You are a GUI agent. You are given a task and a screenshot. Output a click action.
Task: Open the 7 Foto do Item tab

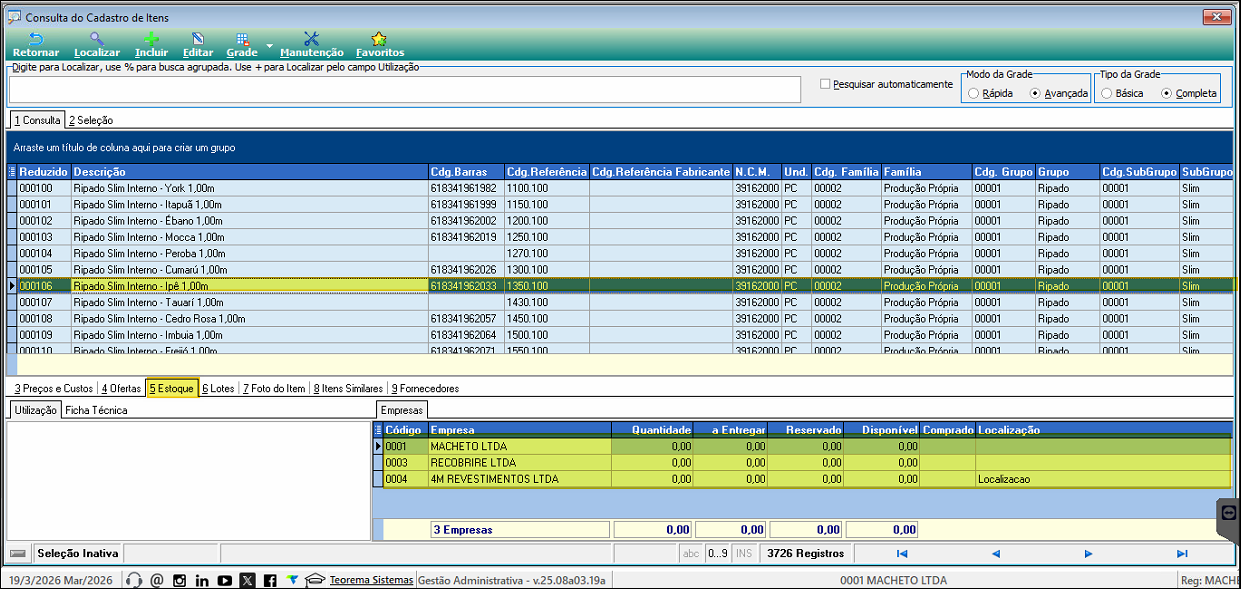click(274, 388)
